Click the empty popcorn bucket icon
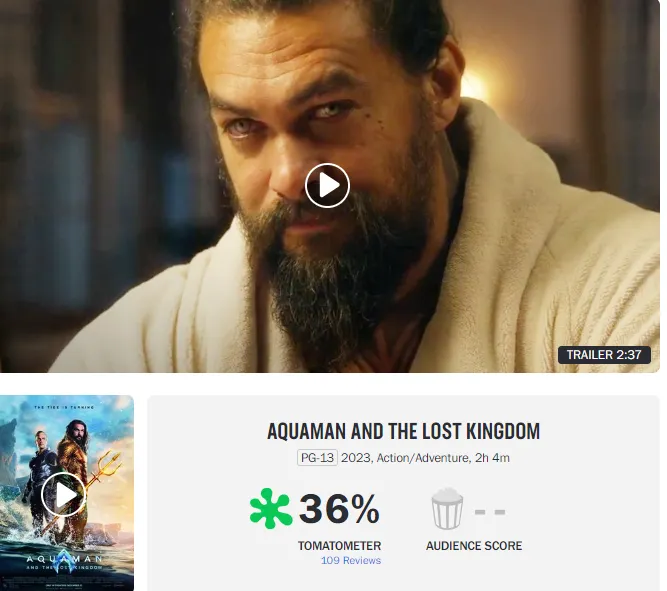The image size is (667, 591). [x=447, y=508]
